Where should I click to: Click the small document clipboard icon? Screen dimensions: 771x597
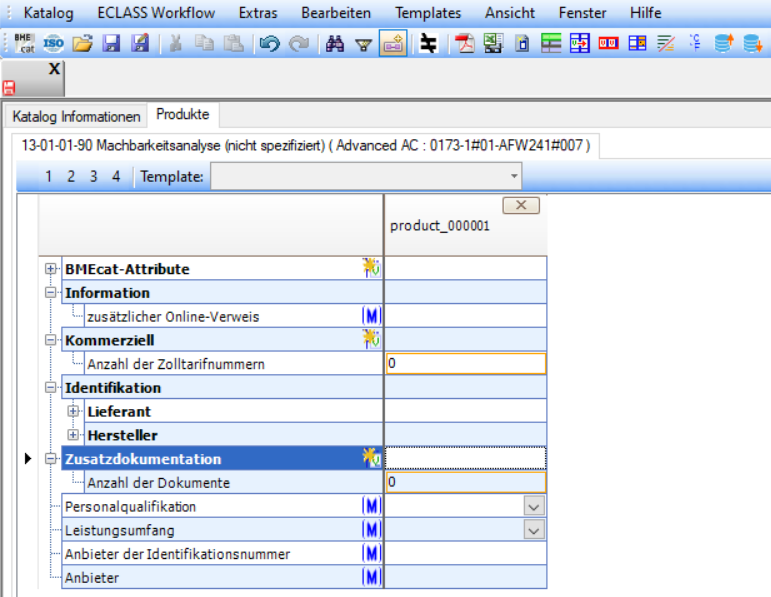pos(523,44)
